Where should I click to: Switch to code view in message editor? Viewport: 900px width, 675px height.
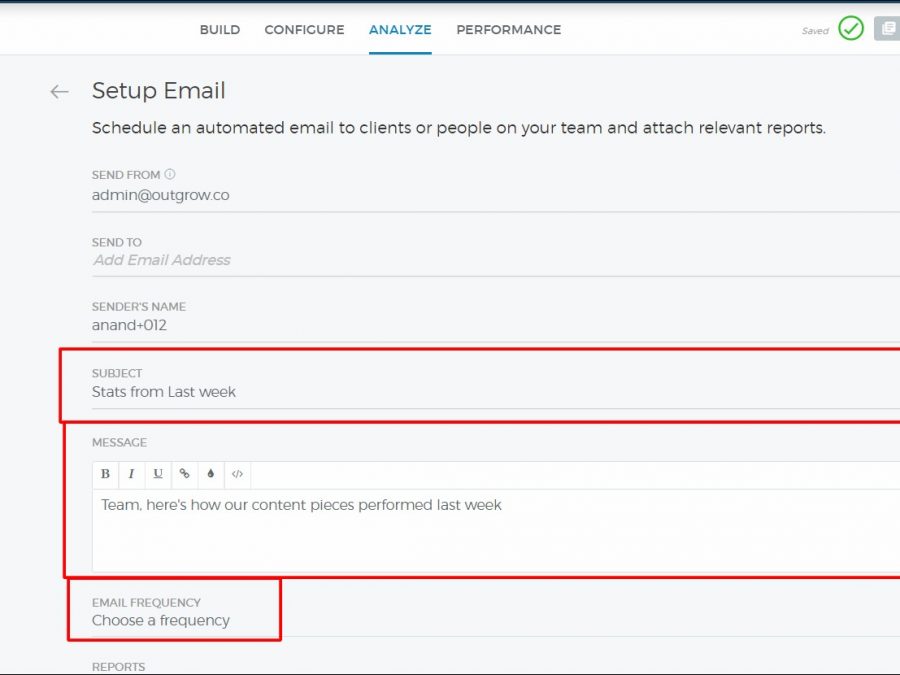point(237,474)
